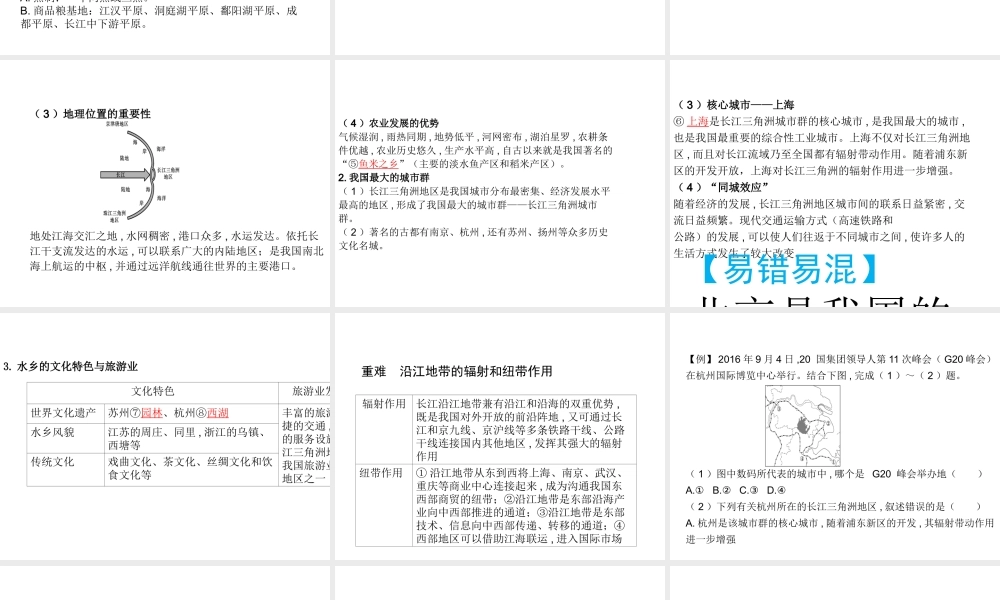Click the cell 戏曲文化、茶文化、丝绸文化和饮食文化等
This screenshot has height=600, width=1000.
(x=191, y=468)
